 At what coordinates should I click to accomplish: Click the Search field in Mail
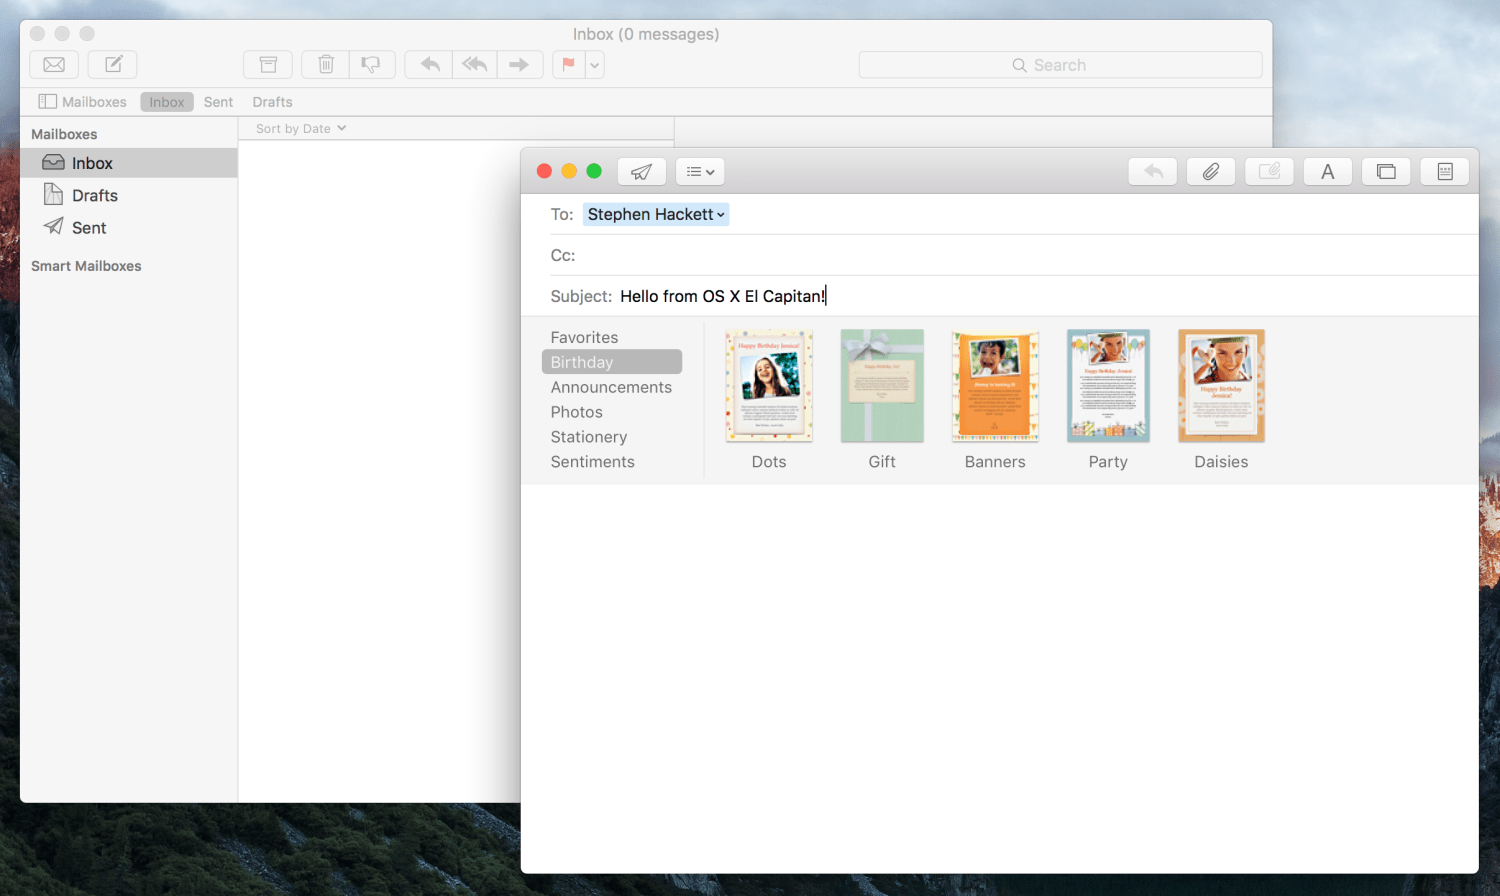pyautogui.click(x=1060, y=65)
